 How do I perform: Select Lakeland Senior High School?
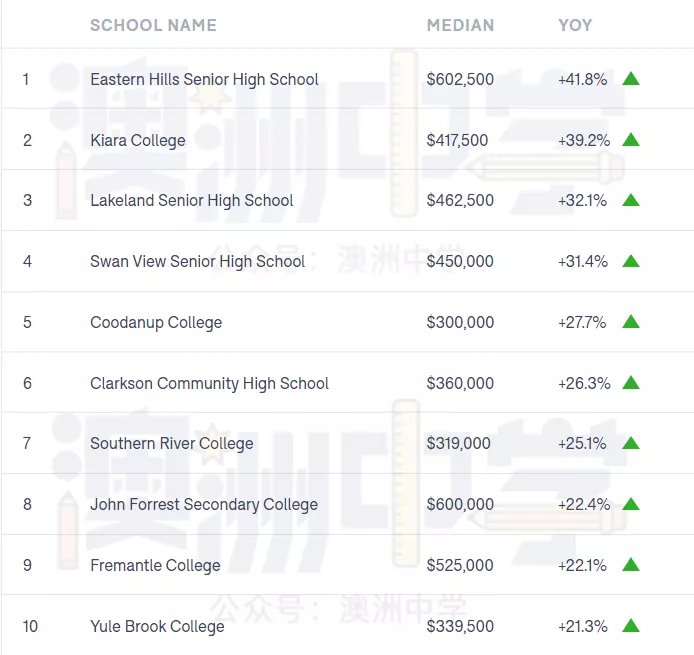(192, 200)
